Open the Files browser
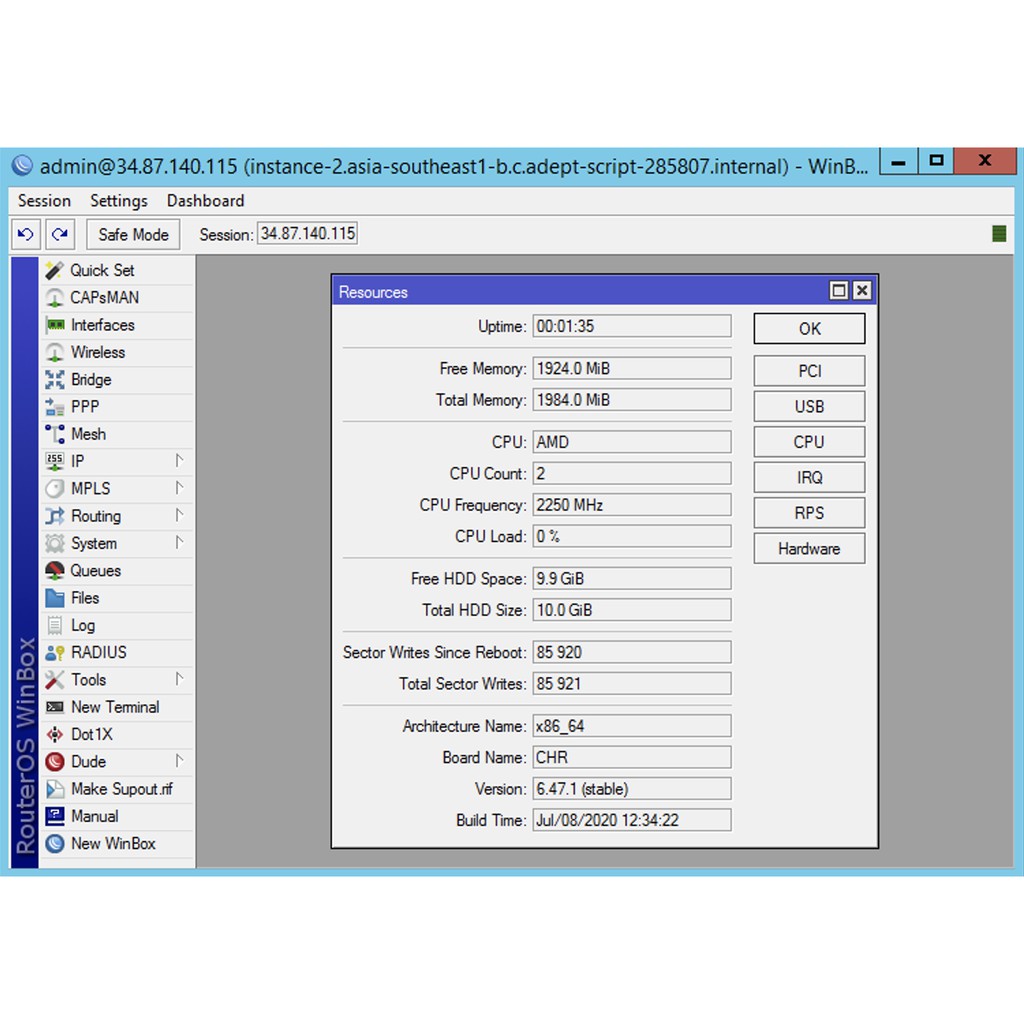 (x=87, y=598)
